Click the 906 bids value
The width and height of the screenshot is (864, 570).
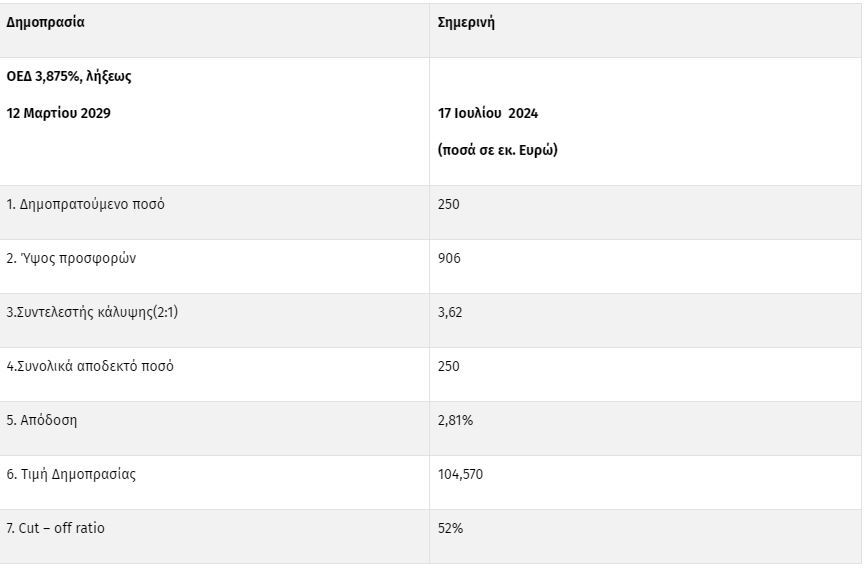pos(449,259)
